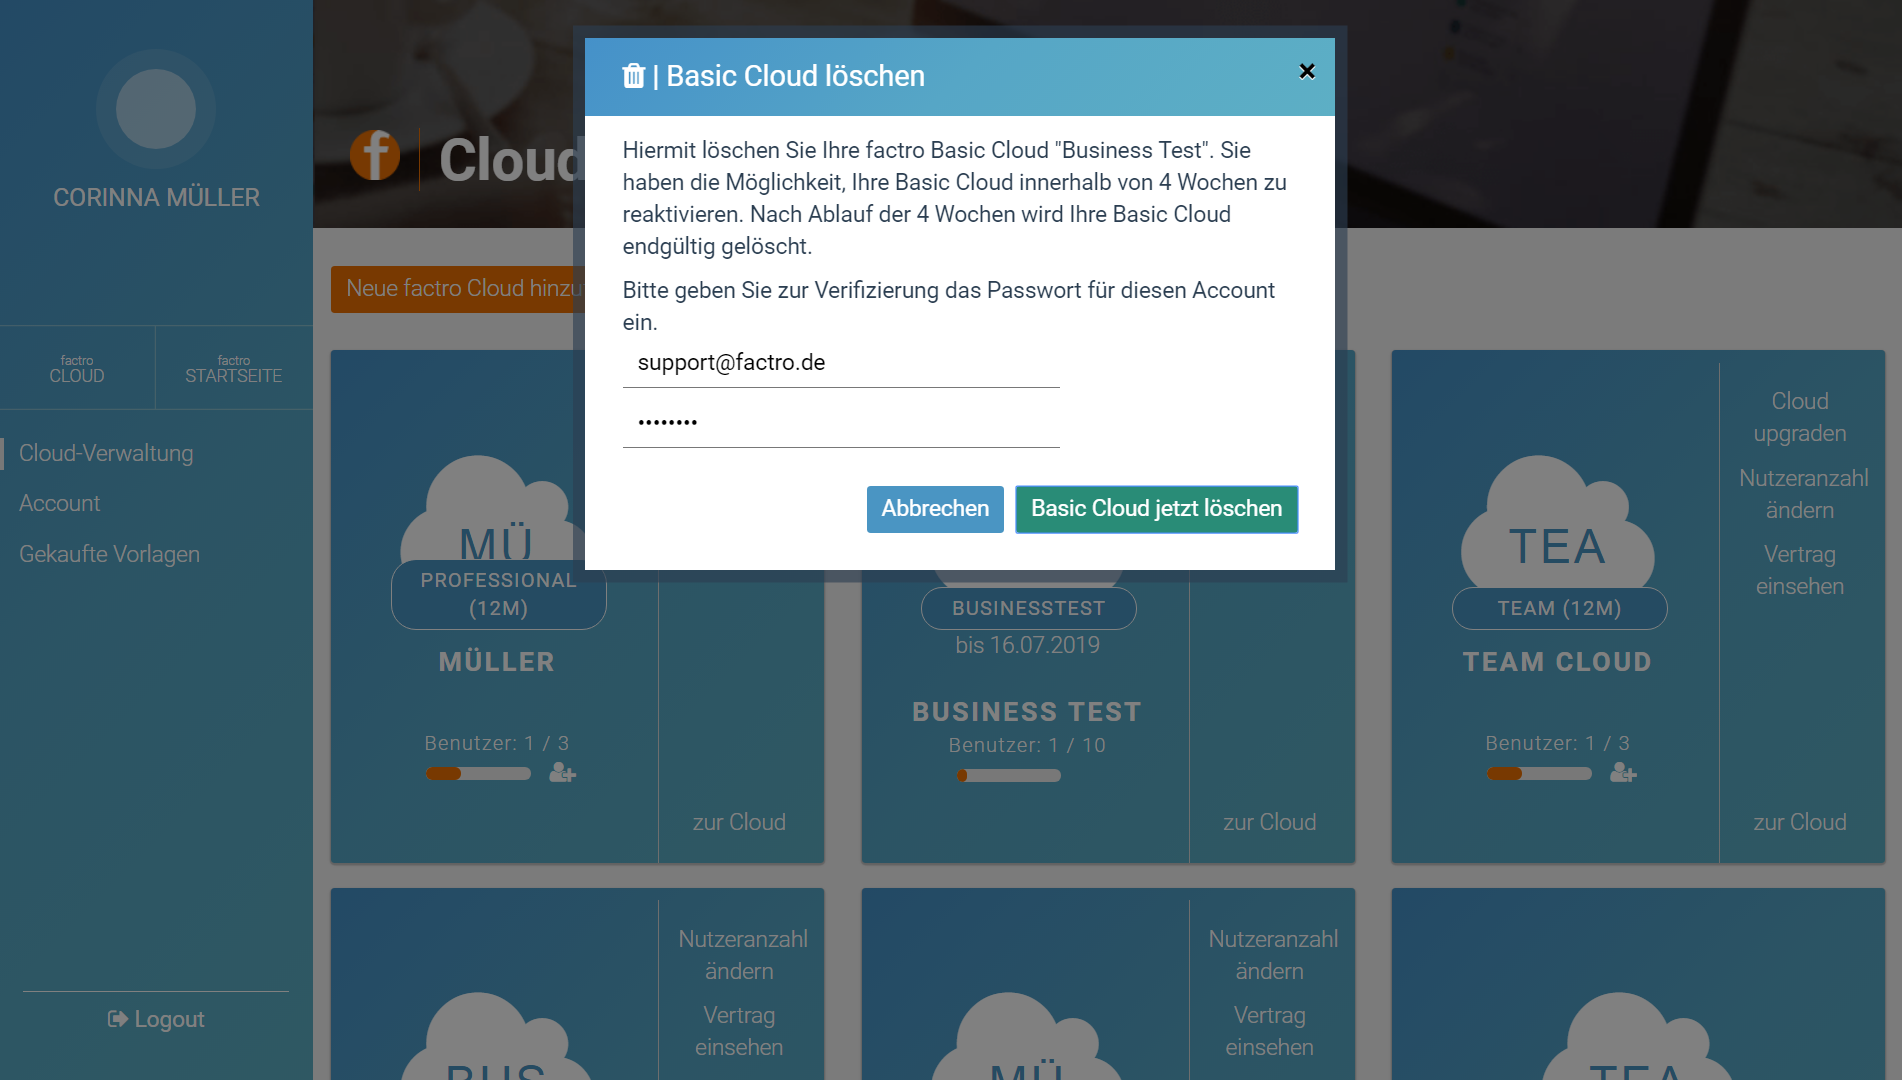1902x1080 pixels.
Task: Click zur Cloud on Team Cloud card
Action: coord(1800,822)
